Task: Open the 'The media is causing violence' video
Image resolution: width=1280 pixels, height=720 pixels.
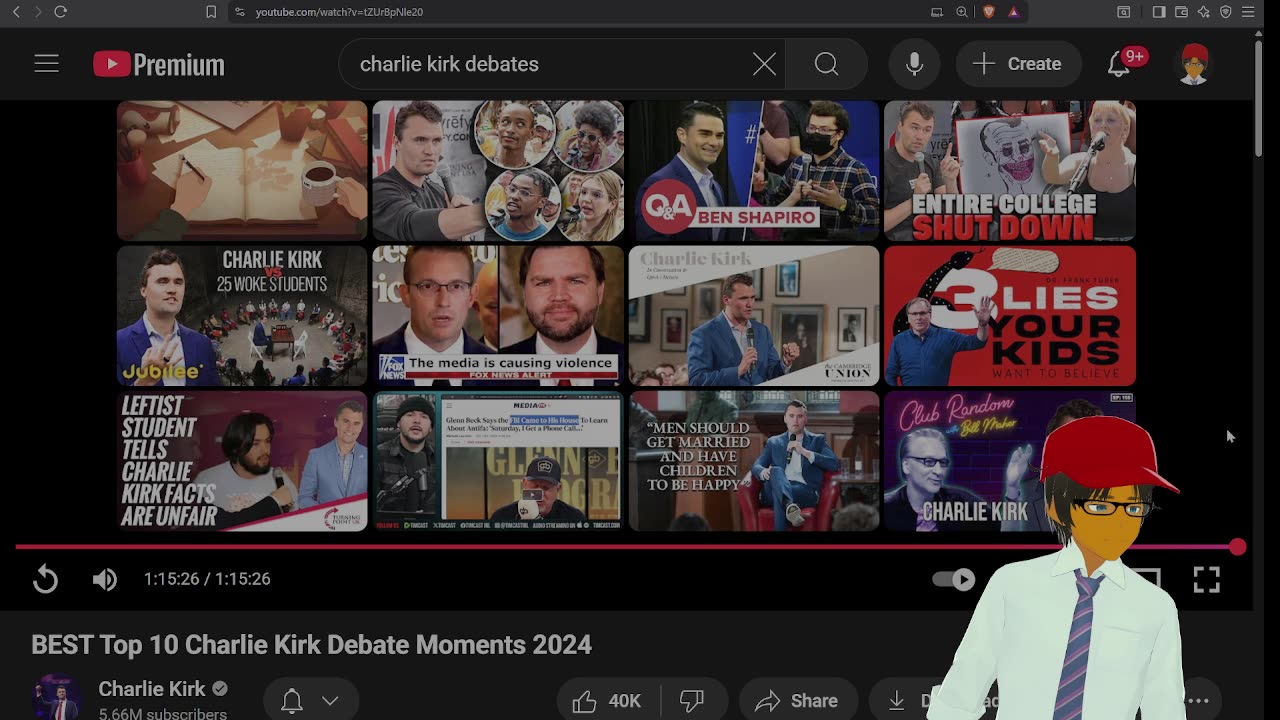Action: tap(498, 316)
